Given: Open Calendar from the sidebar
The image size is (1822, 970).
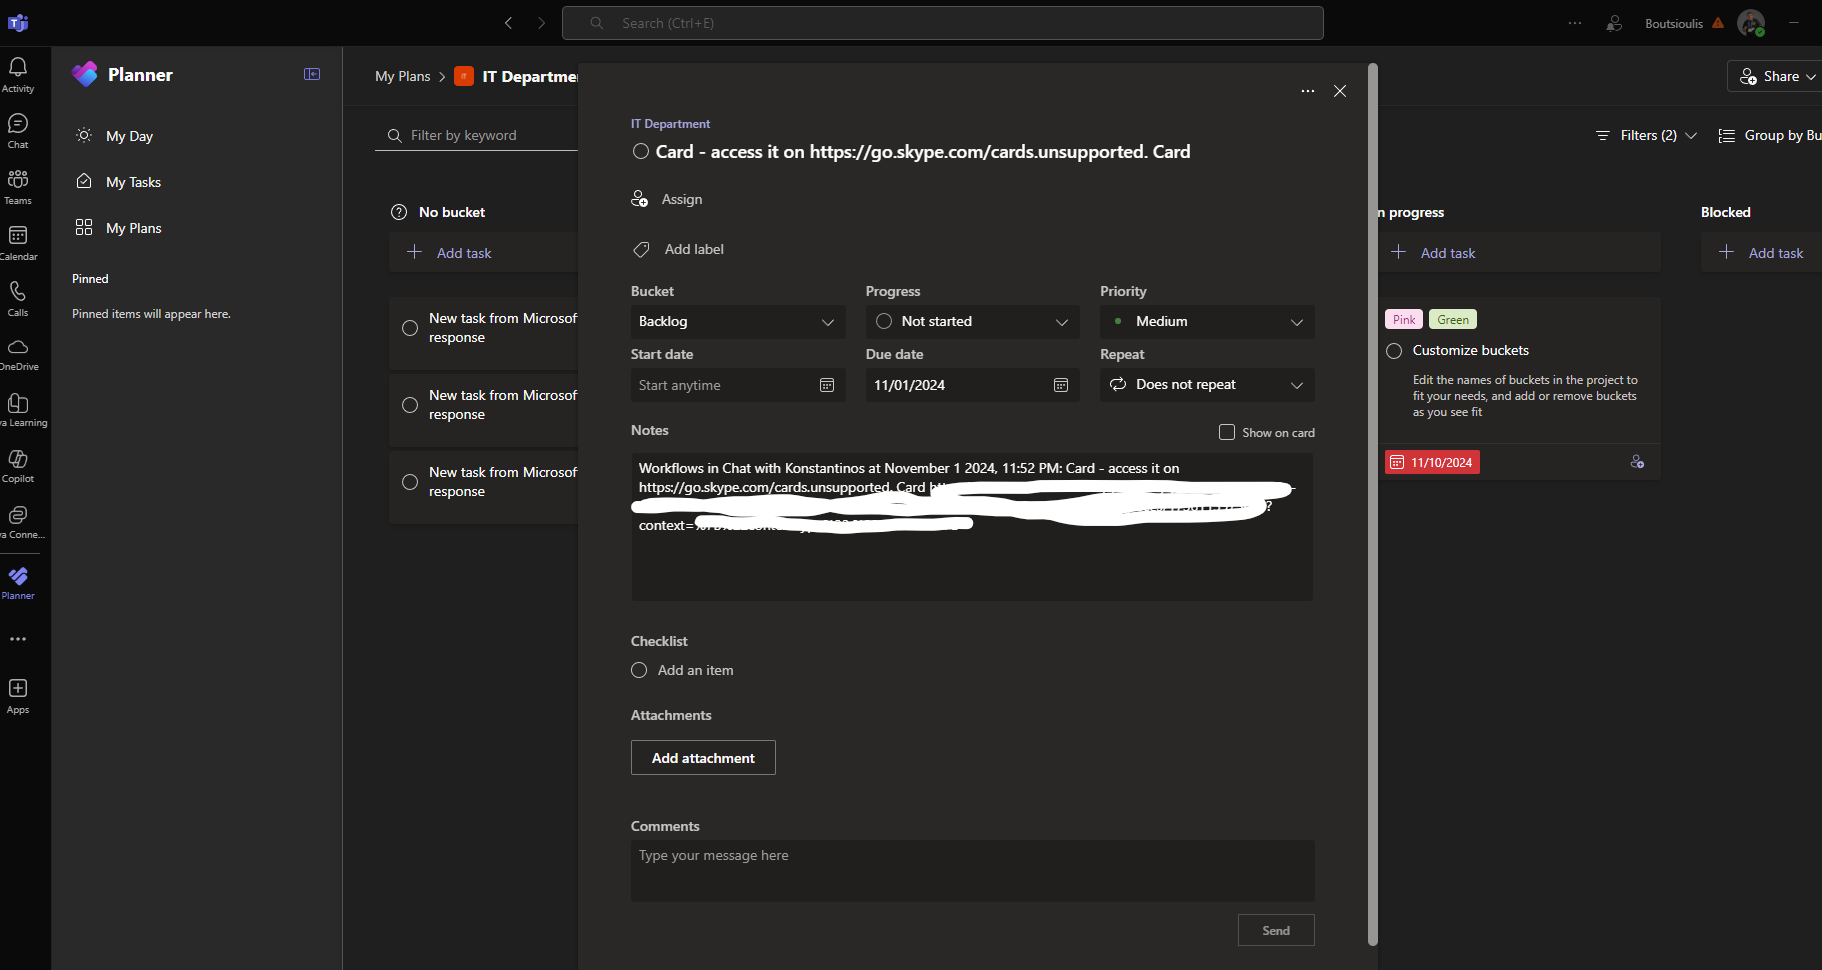Looking at the screenshot, I should (18, 243).
